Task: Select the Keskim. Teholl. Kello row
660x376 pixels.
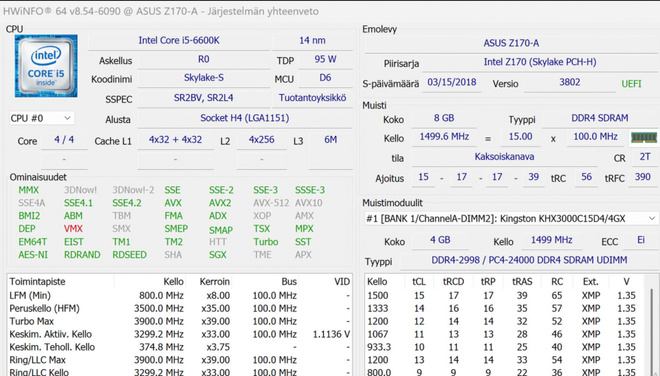Action: click(x=180, y=347)
